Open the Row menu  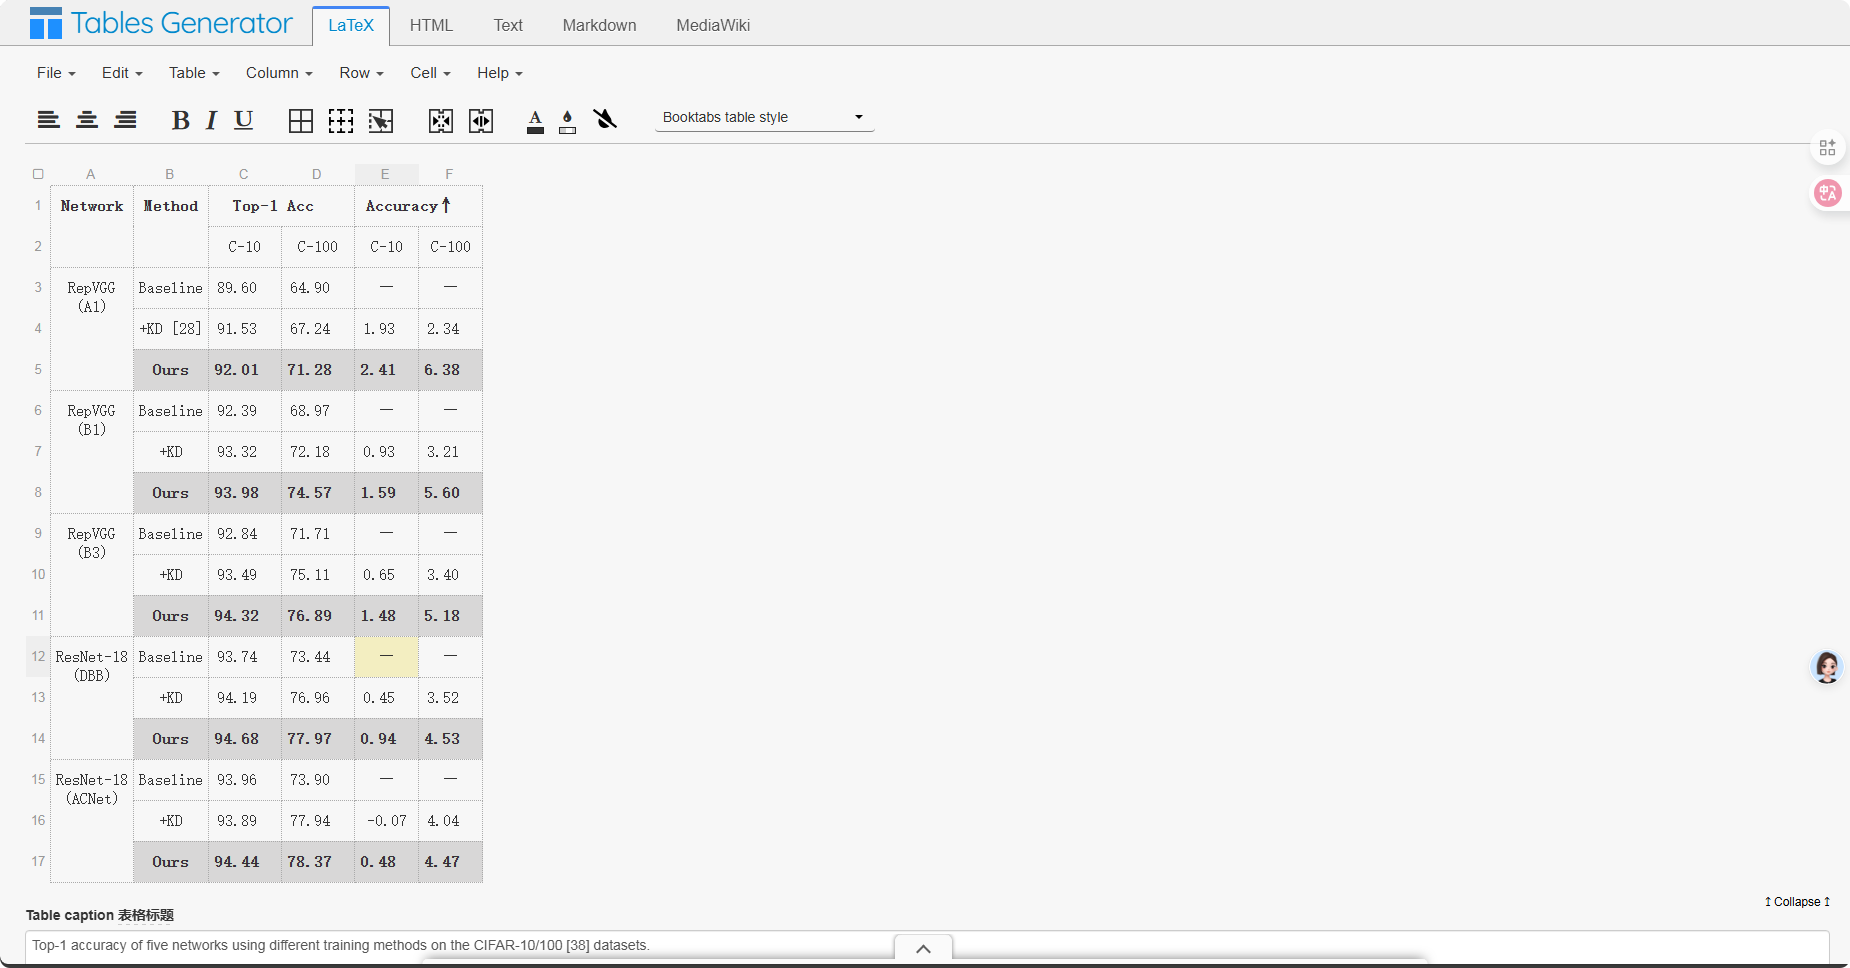361,73
